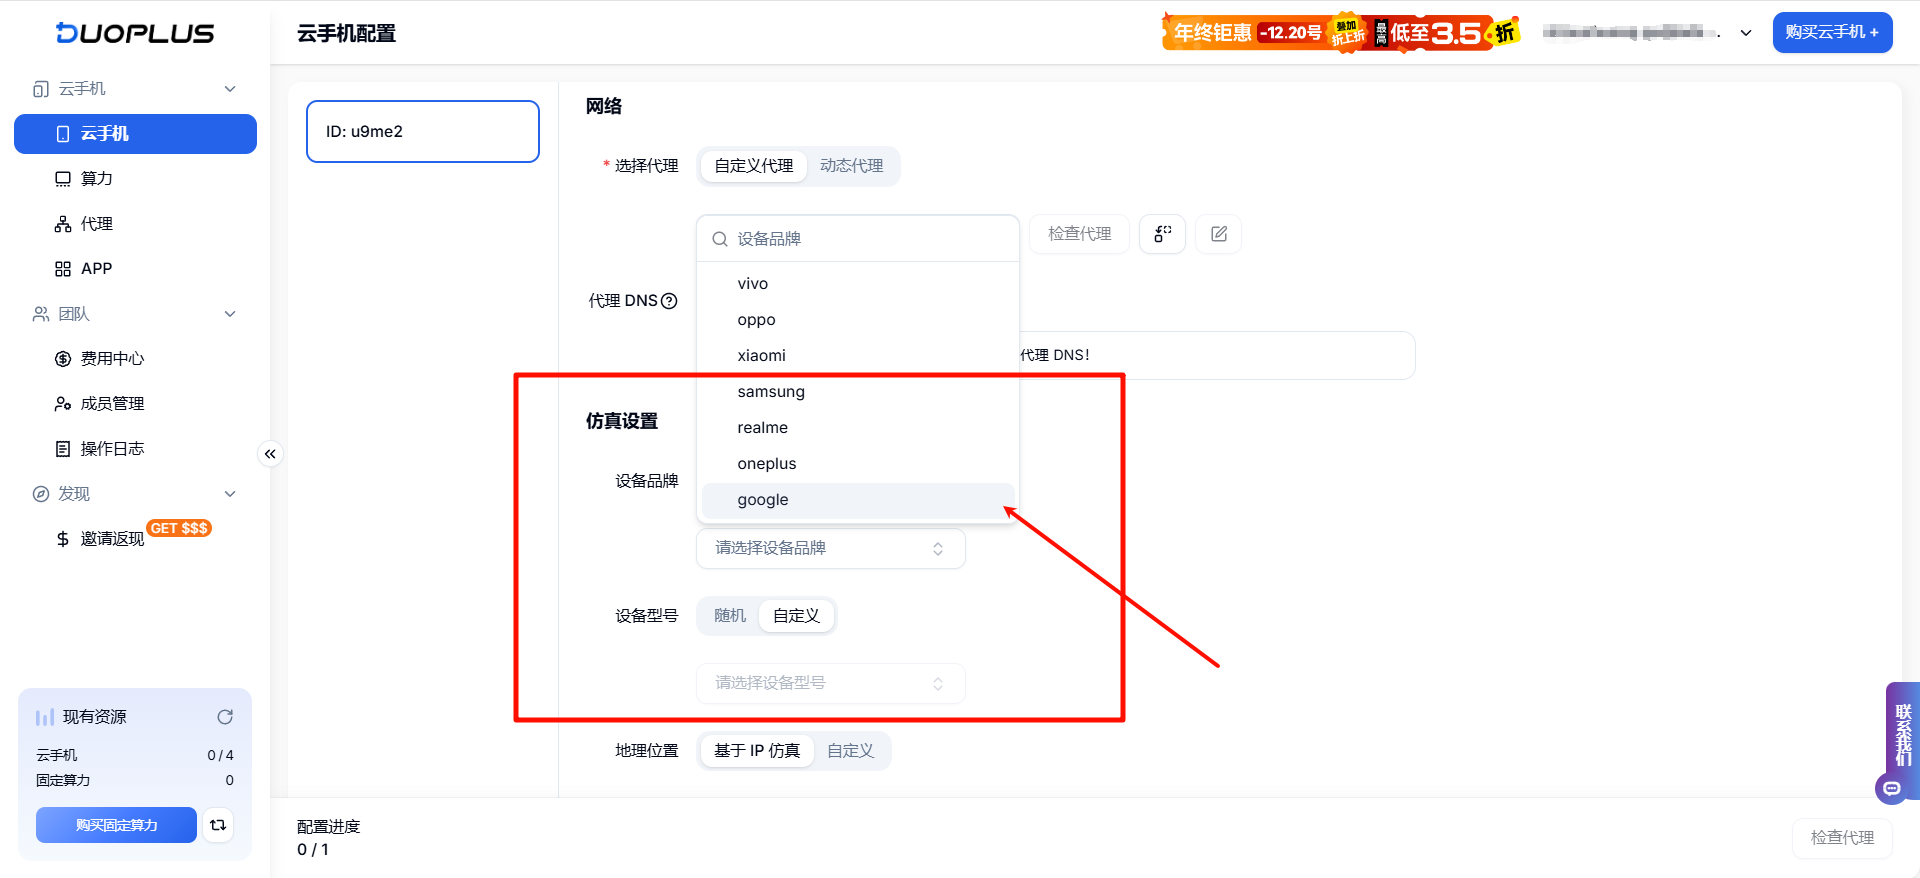Click 购买云手机 + button
1920x878 pixels.
coord(1832,32)
